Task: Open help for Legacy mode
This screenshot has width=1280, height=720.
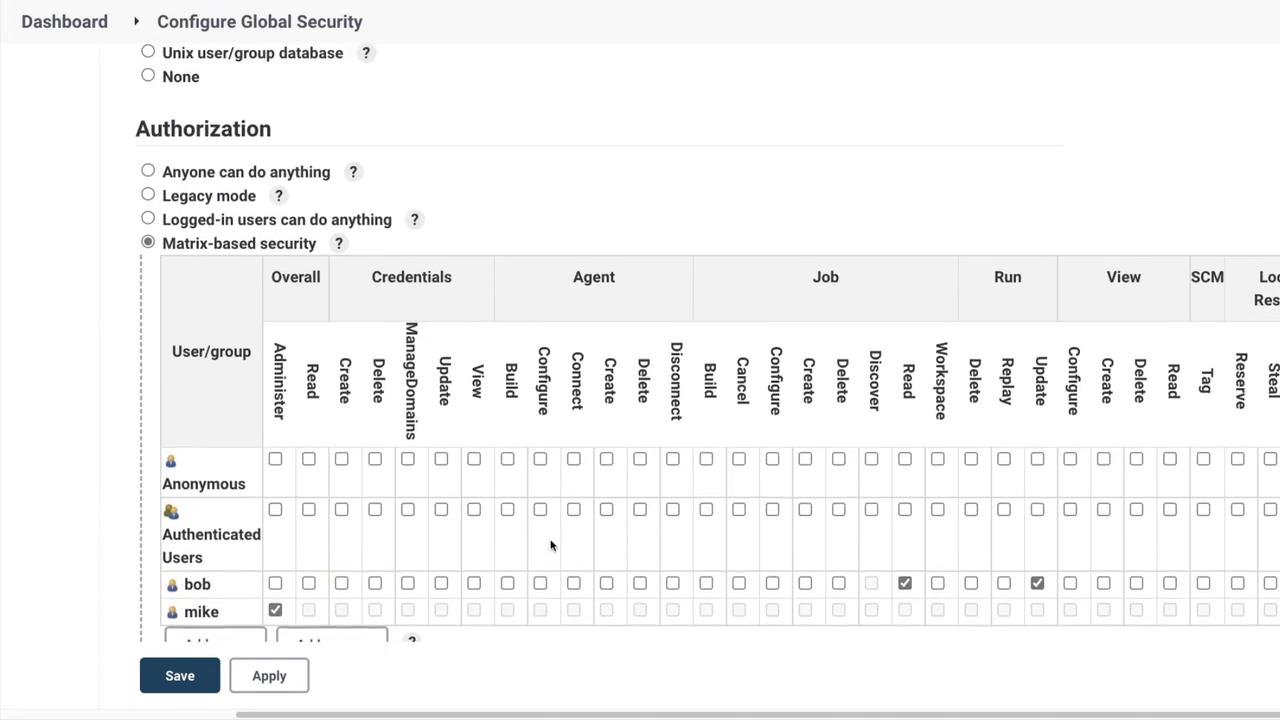Action: click(x=279, y=196)
